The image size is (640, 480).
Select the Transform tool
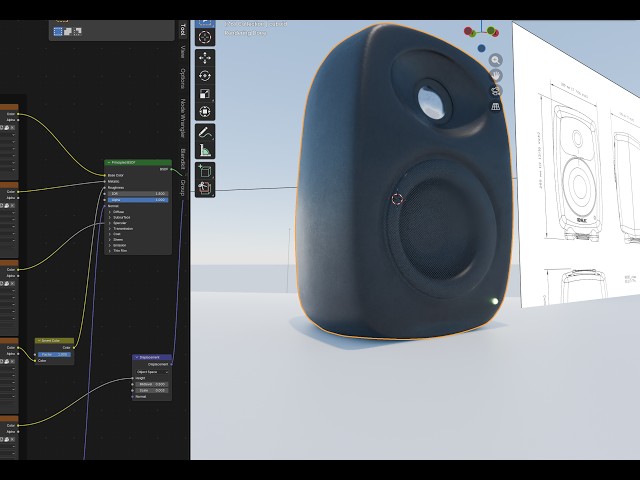[x=204, y=112]
